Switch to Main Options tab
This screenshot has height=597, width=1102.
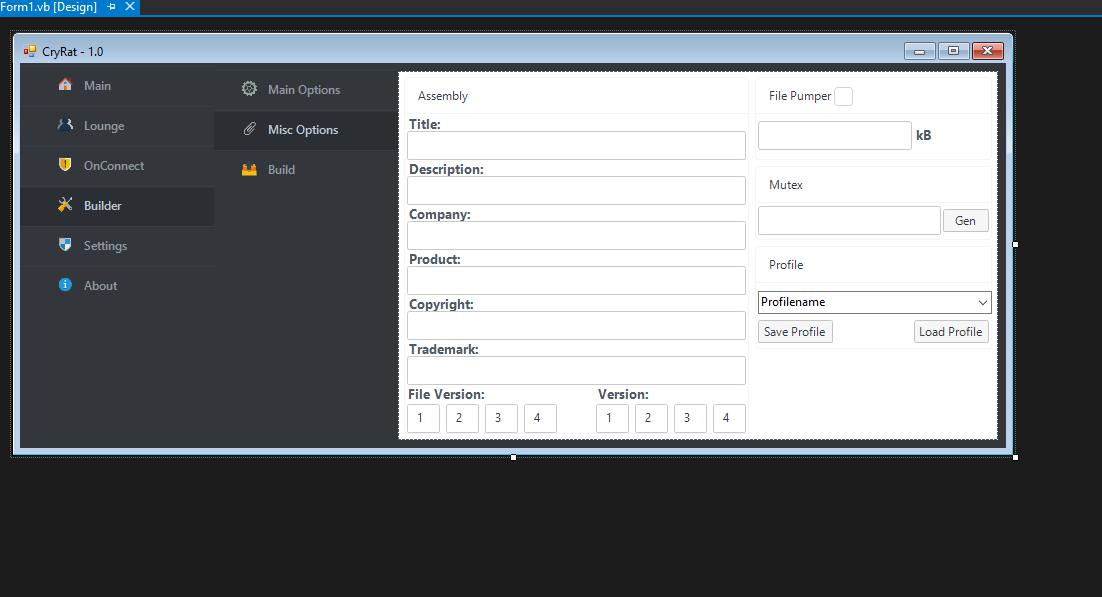coord(306,90)
